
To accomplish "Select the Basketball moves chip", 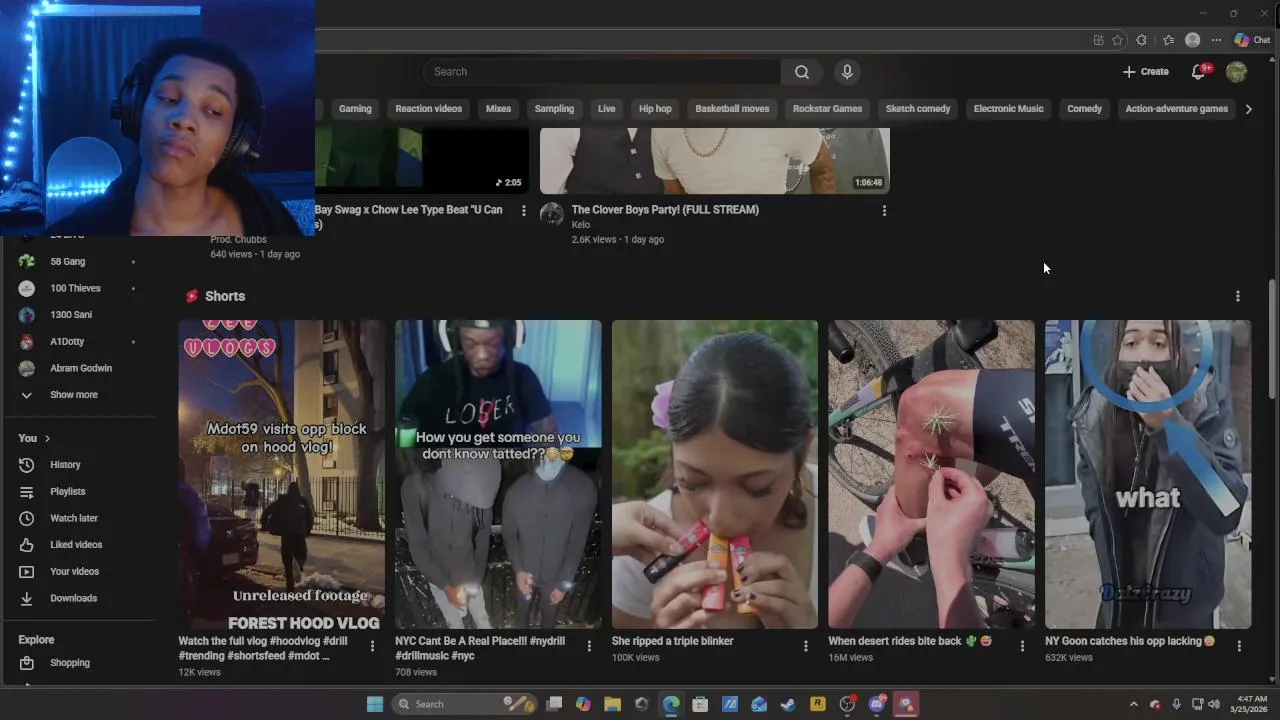I will [732, 109].
